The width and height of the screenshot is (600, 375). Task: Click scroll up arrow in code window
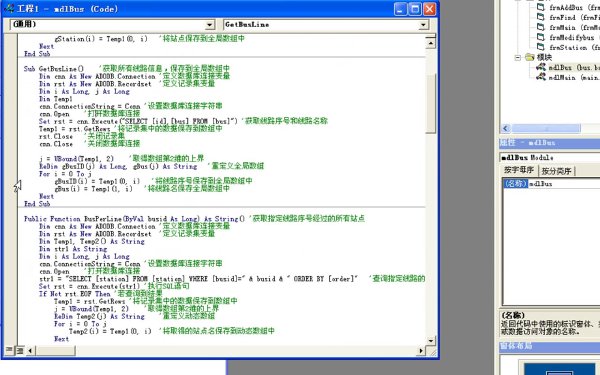(430, 43)
